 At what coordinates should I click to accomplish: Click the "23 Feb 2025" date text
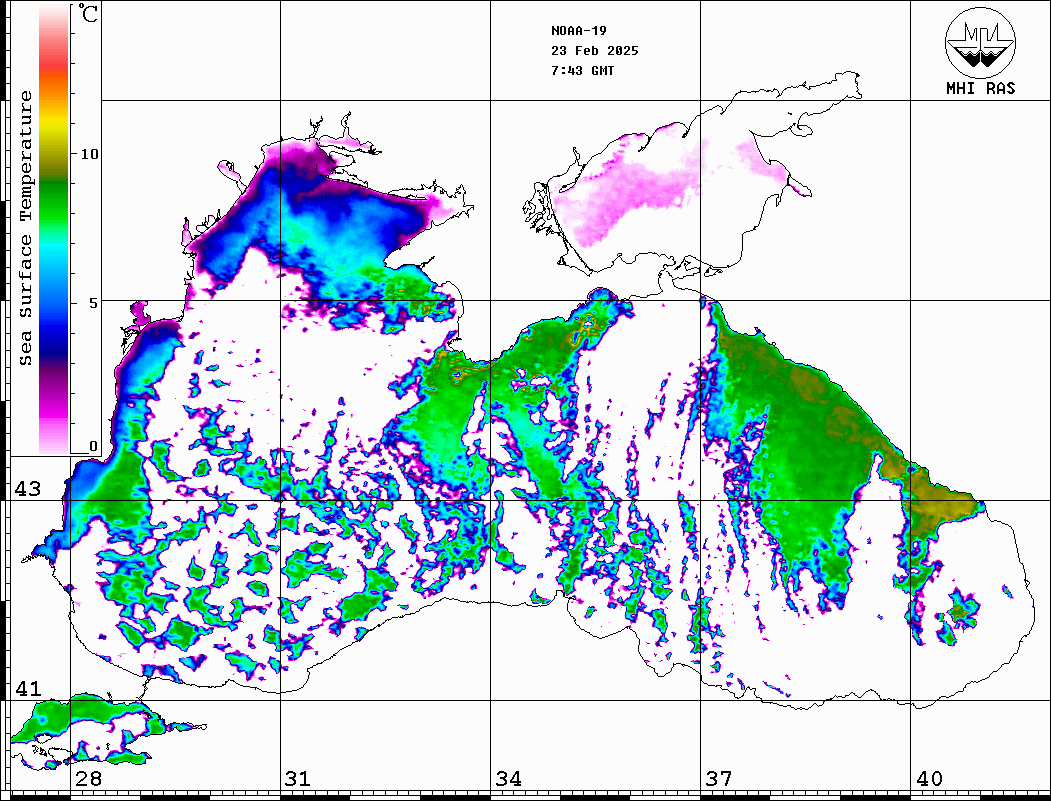[595, 51]
